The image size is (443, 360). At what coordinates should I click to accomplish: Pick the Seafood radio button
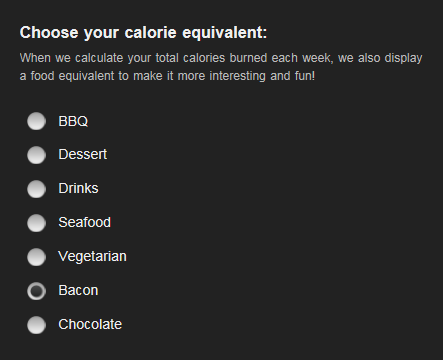[x=36, y=223]
